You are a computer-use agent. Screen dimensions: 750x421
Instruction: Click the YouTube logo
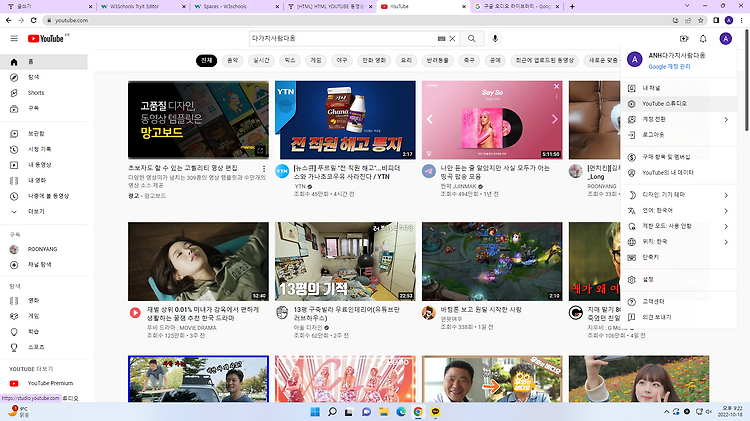(45, 38)
